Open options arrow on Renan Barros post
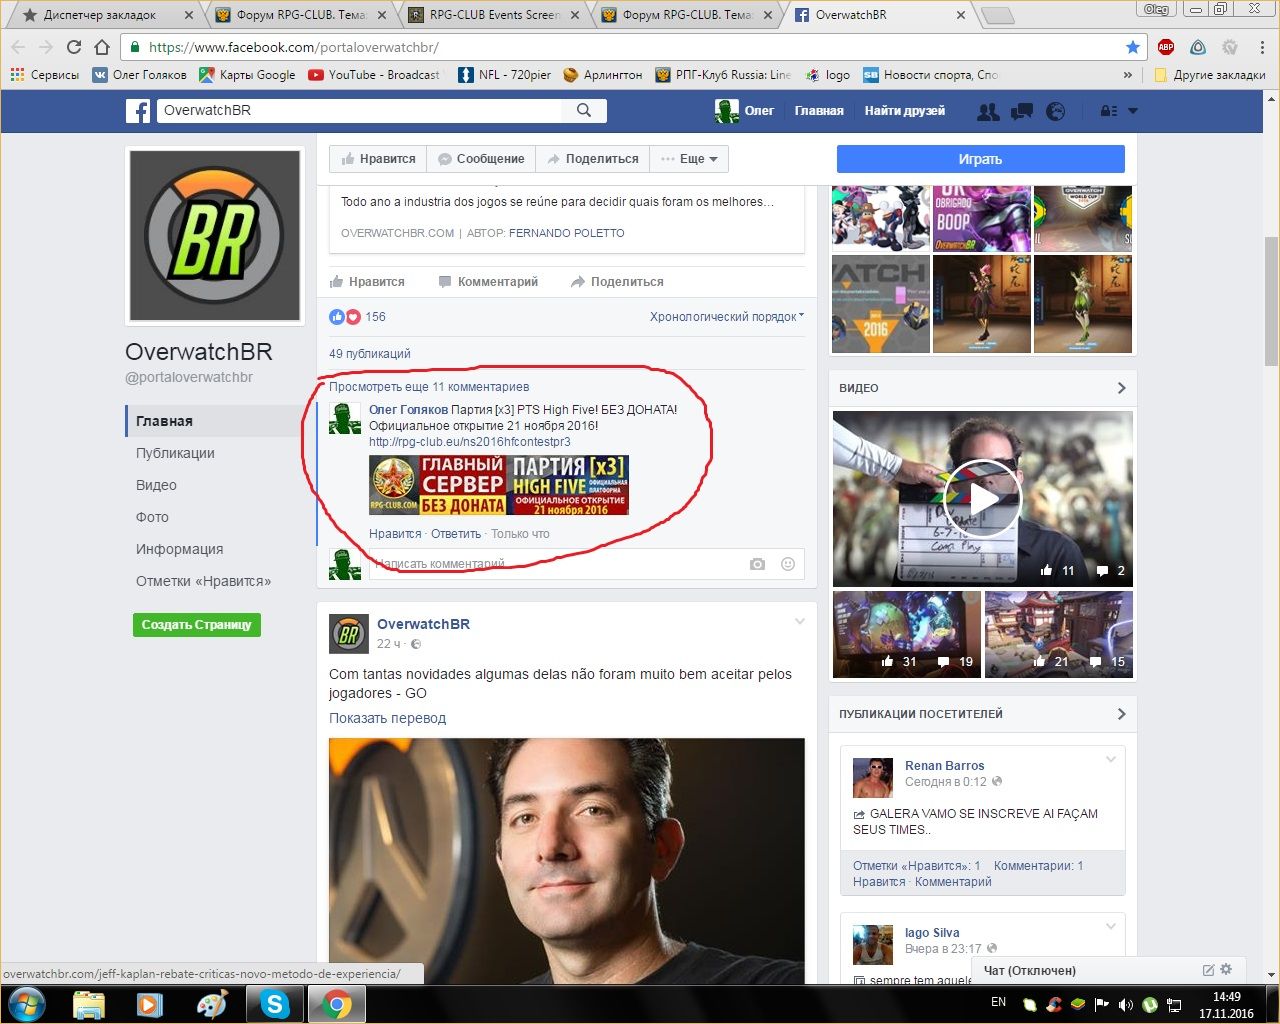Image resolution: width=1280 pixels, height=1024 pixels. tap(1110, 759)
